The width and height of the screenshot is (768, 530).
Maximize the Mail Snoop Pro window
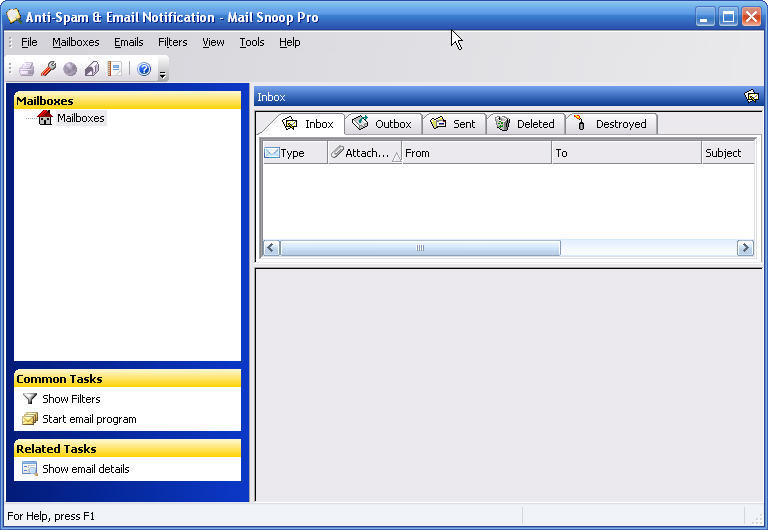click(x=728, y=17)
